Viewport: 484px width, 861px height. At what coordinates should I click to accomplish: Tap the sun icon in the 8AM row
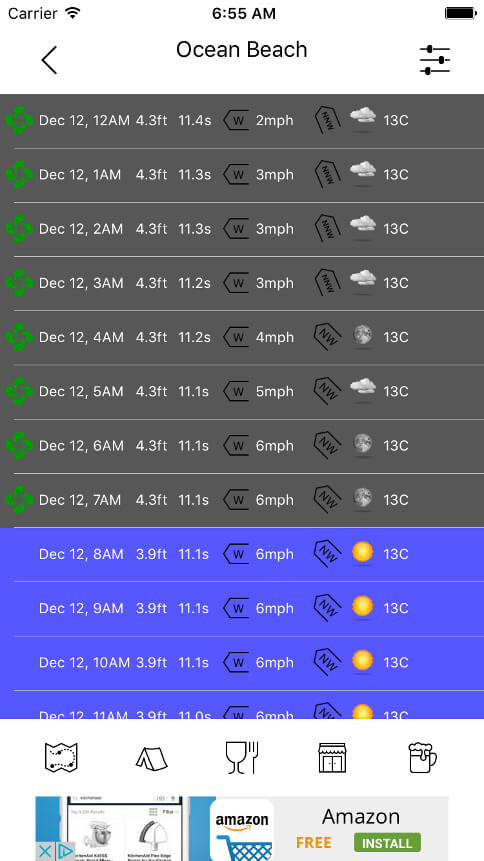(x=363, y=552)
